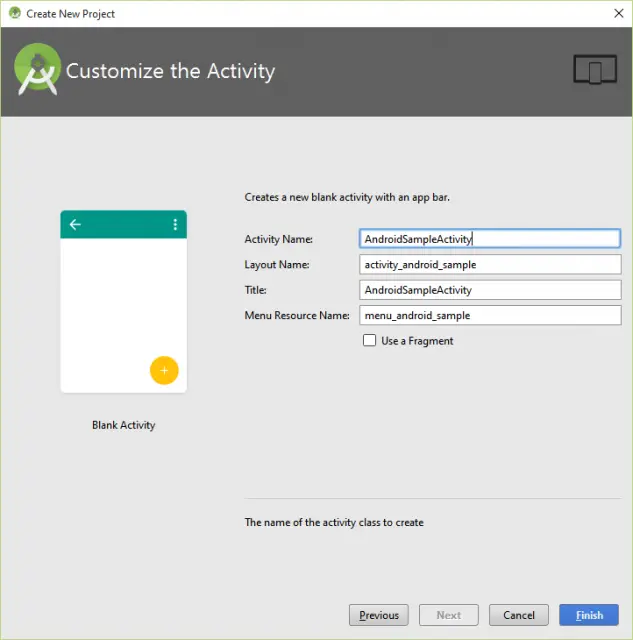
Task: Click the phone and tablet form-factor icon
Action: click(594, 69)
